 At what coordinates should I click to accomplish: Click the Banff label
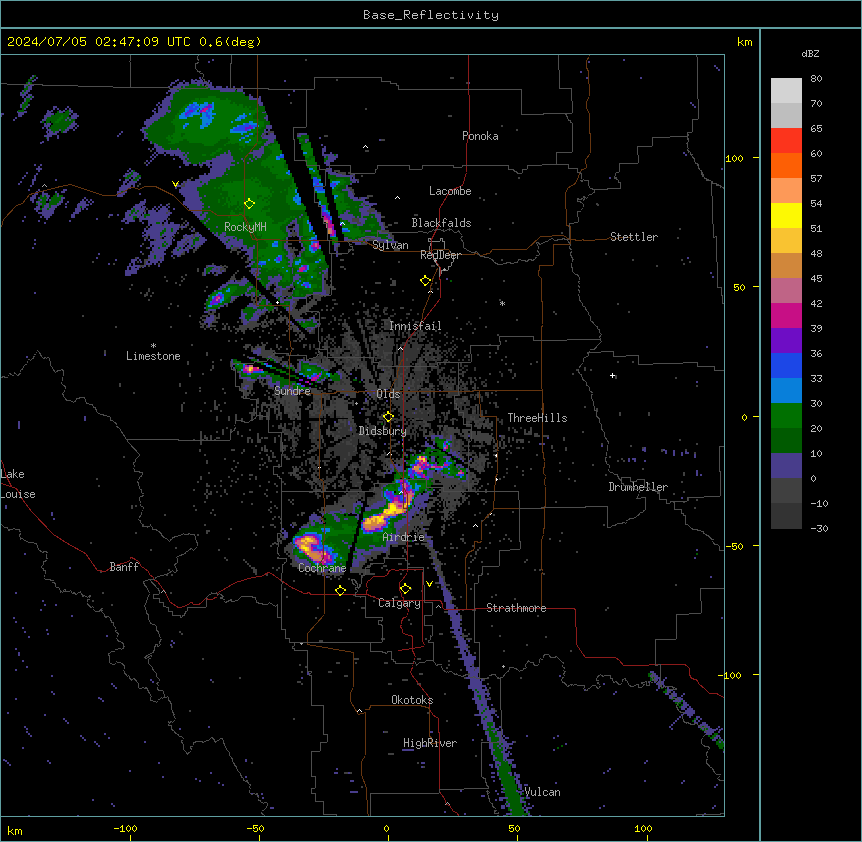(124, 567)
